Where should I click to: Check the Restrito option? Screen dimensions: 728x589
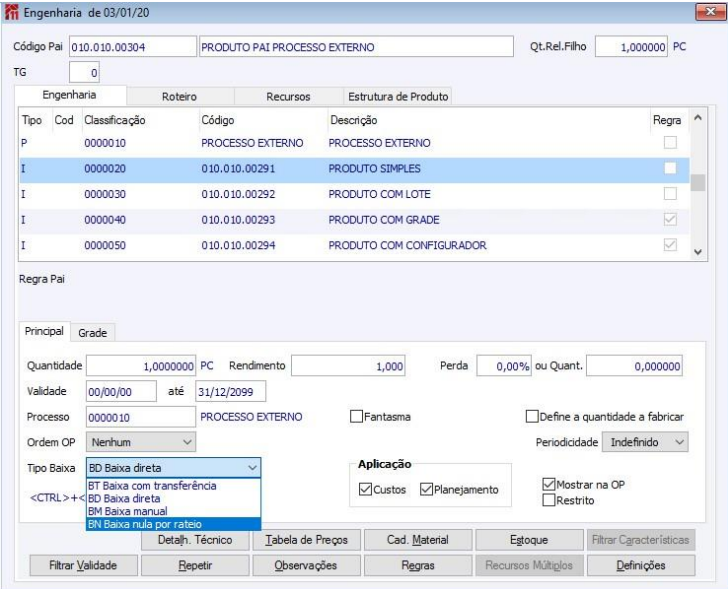[548, 500]
